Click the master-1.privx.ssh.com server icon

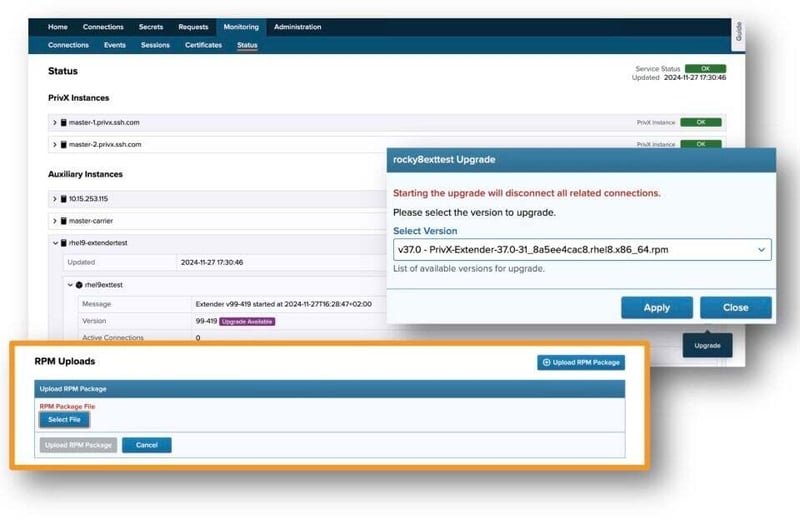pos(63,122)
